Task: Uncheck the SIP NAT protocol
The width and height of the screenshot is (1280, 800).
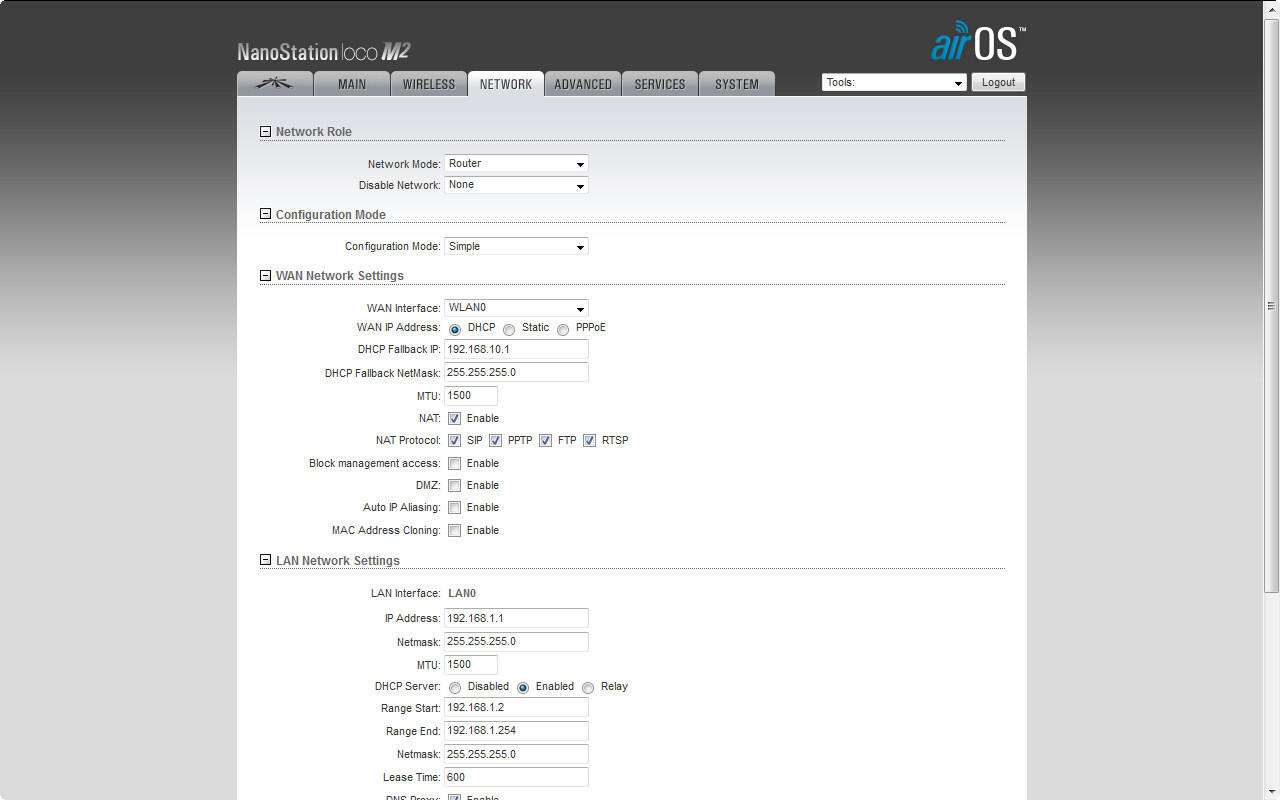Action: click(454, 441)
